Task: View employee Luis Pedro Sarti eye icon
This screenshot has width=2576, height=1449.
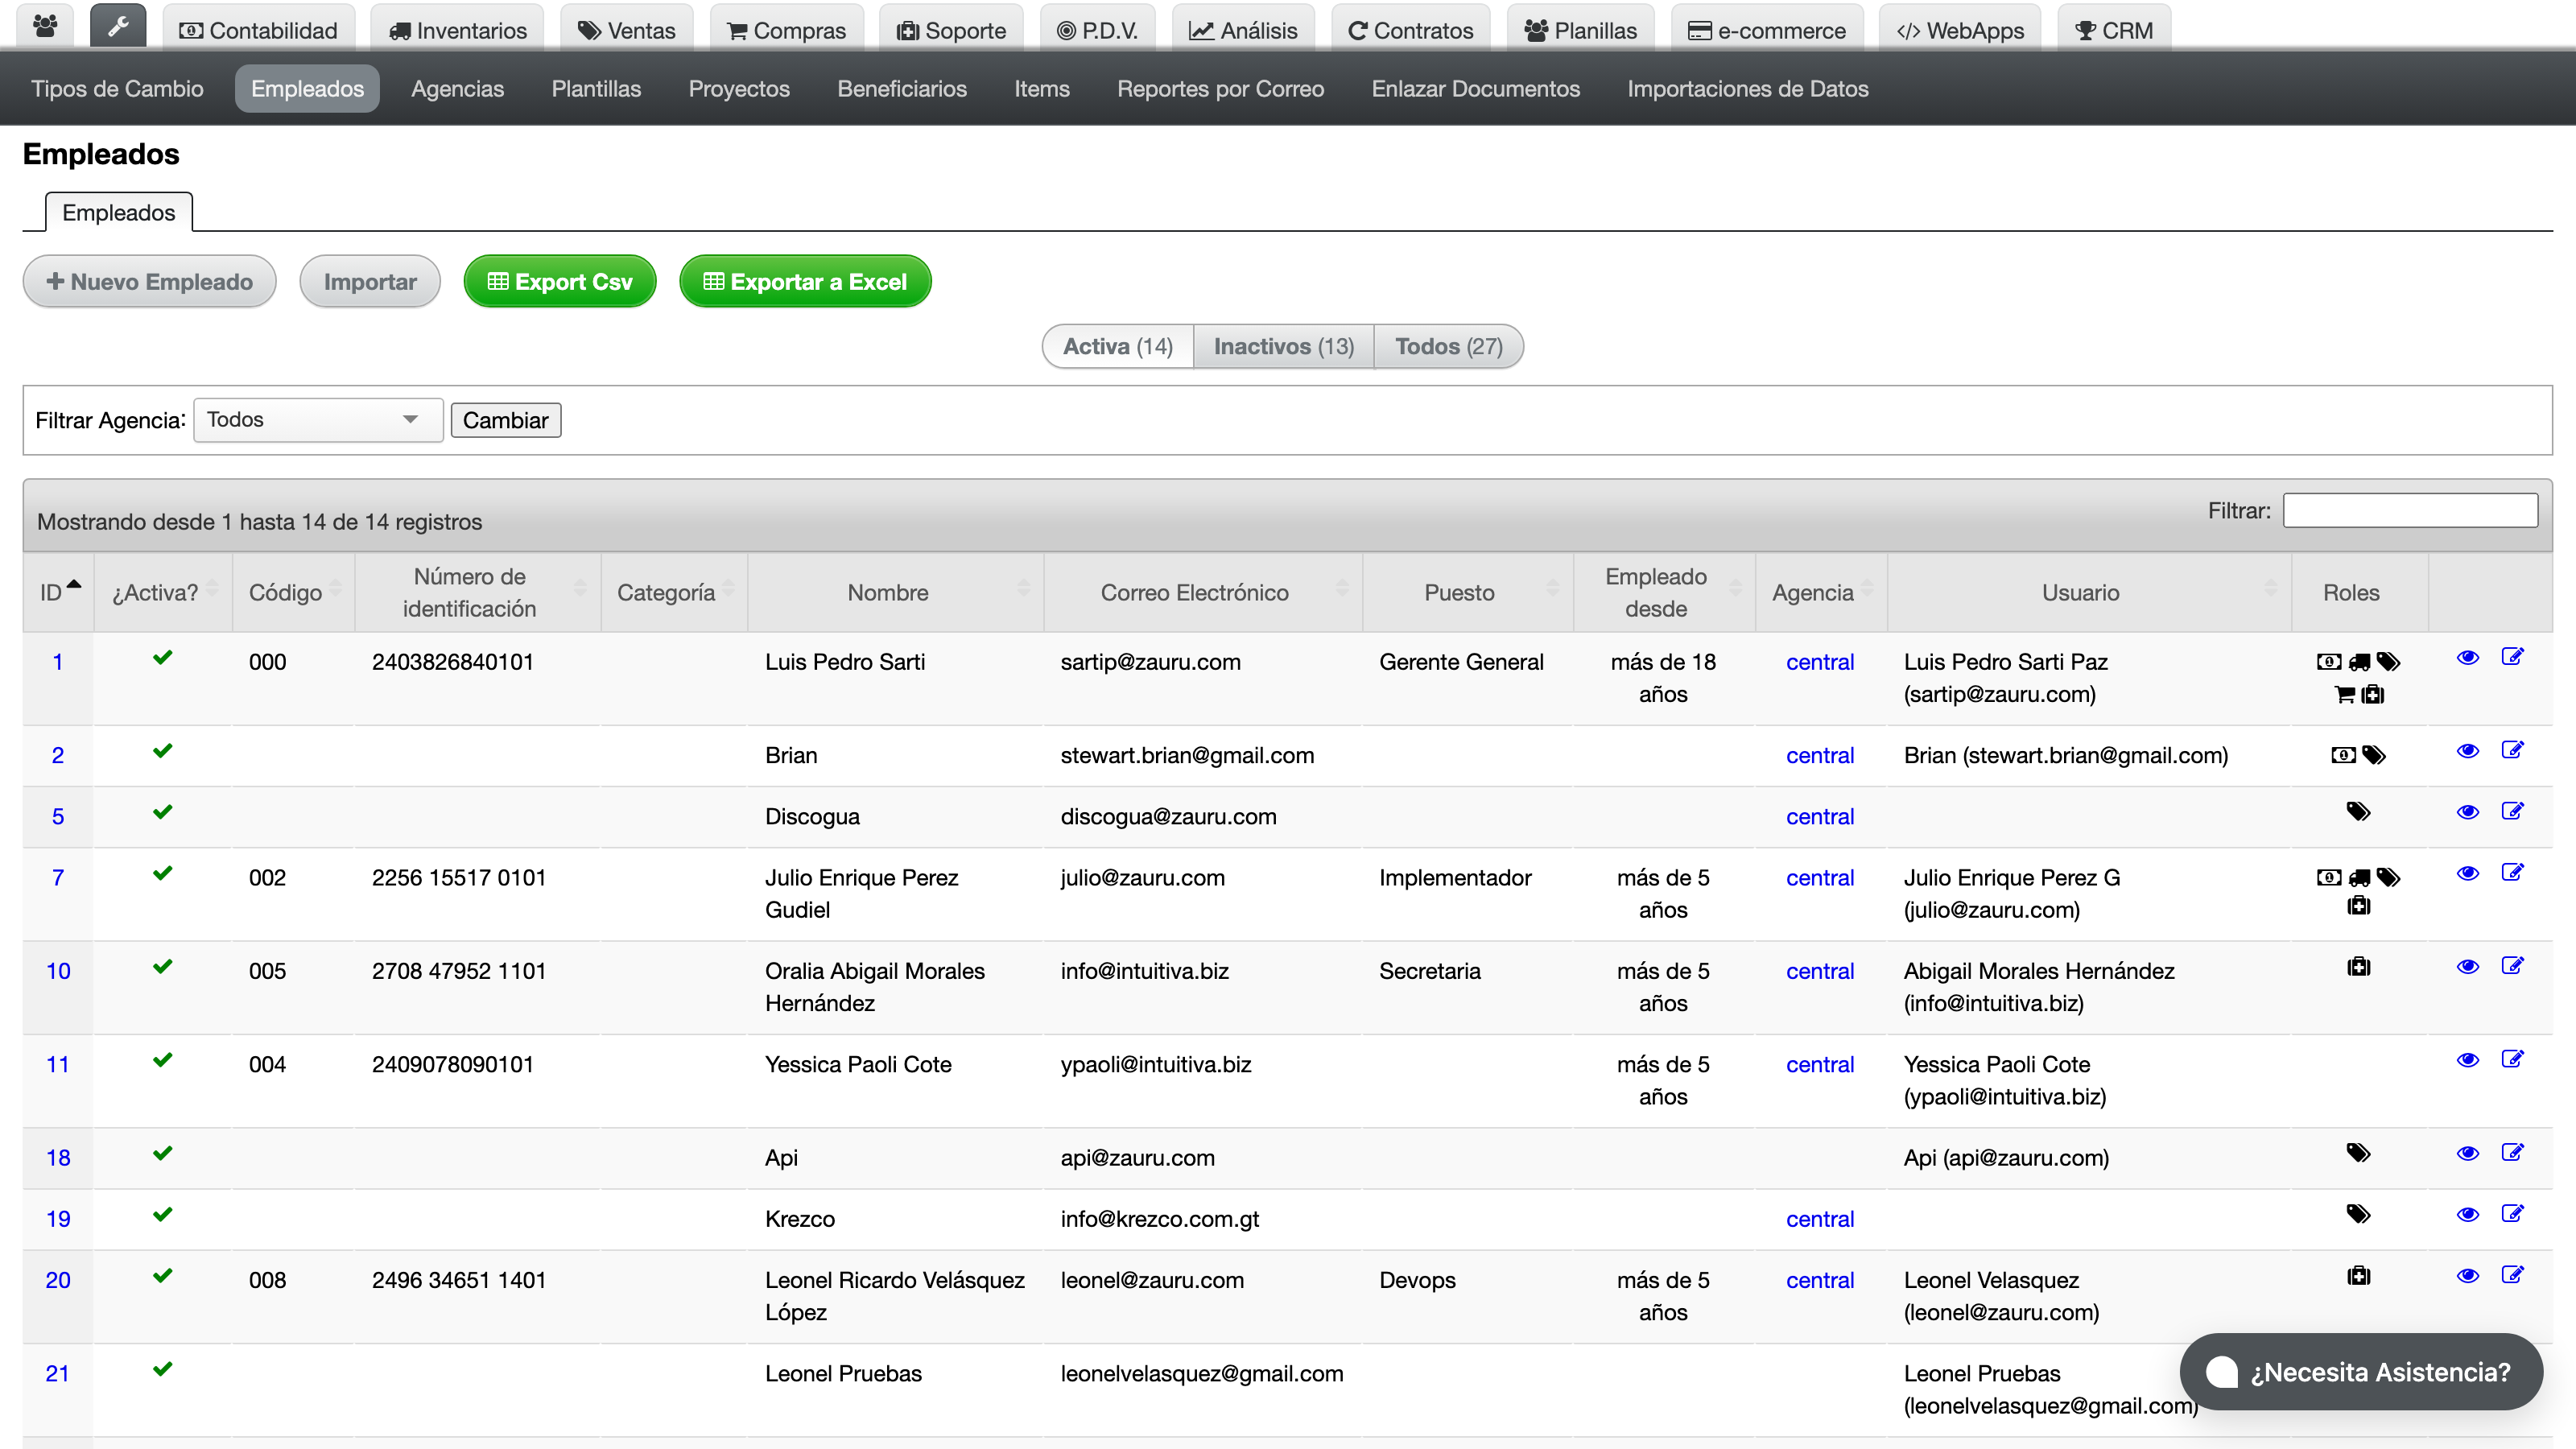Action: [2467, 657]
